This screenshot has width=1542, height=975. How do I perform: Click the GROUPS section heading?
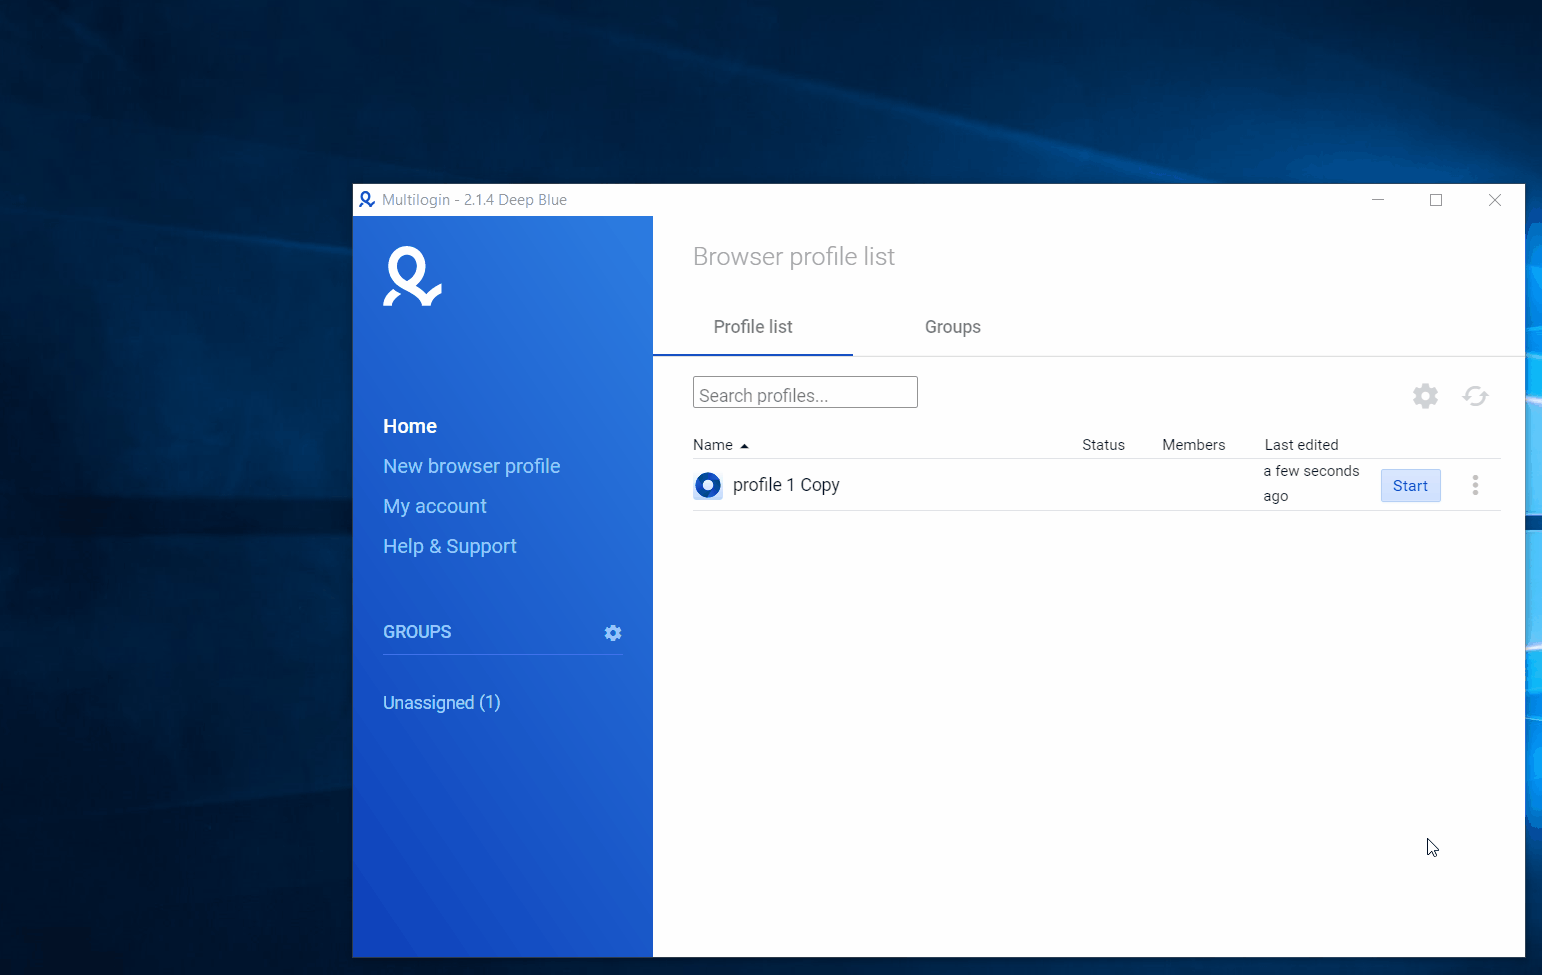[x=417, y=632]
